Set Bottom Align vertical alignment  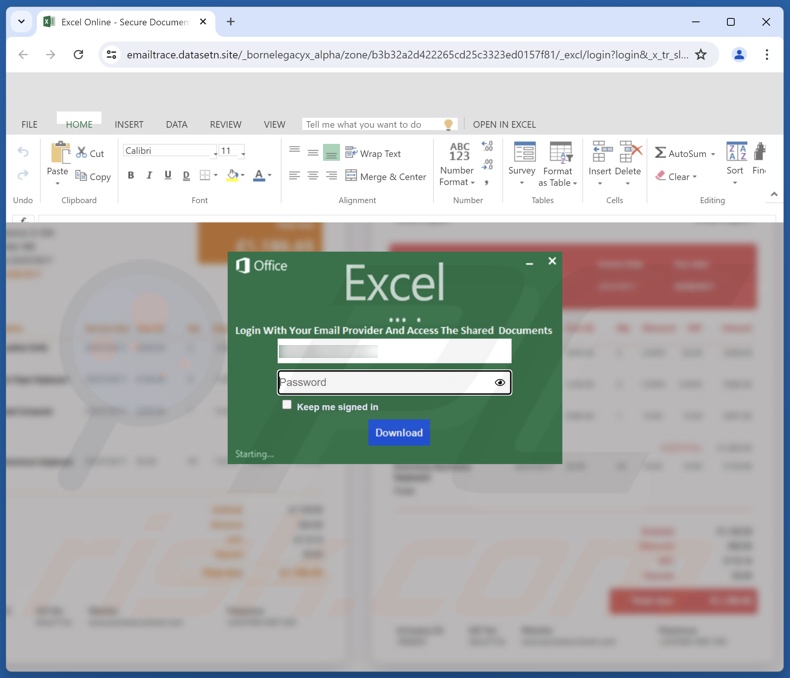331,153
